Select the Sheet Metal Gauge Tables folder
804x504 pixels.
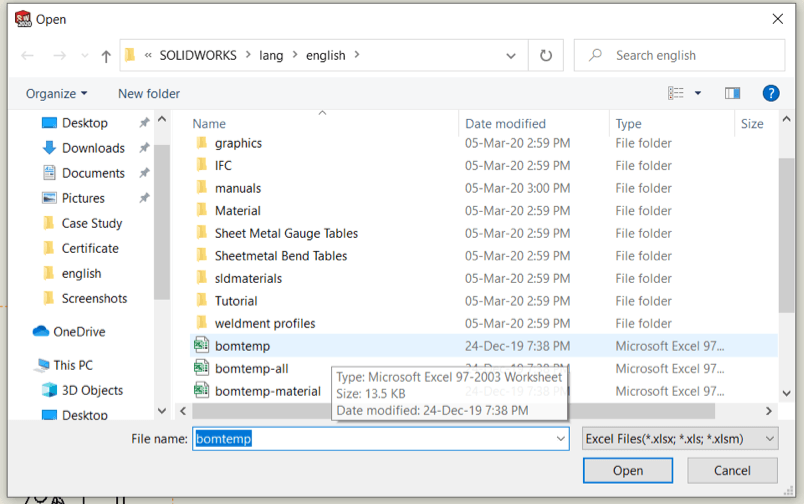click(x=286, y=233)
